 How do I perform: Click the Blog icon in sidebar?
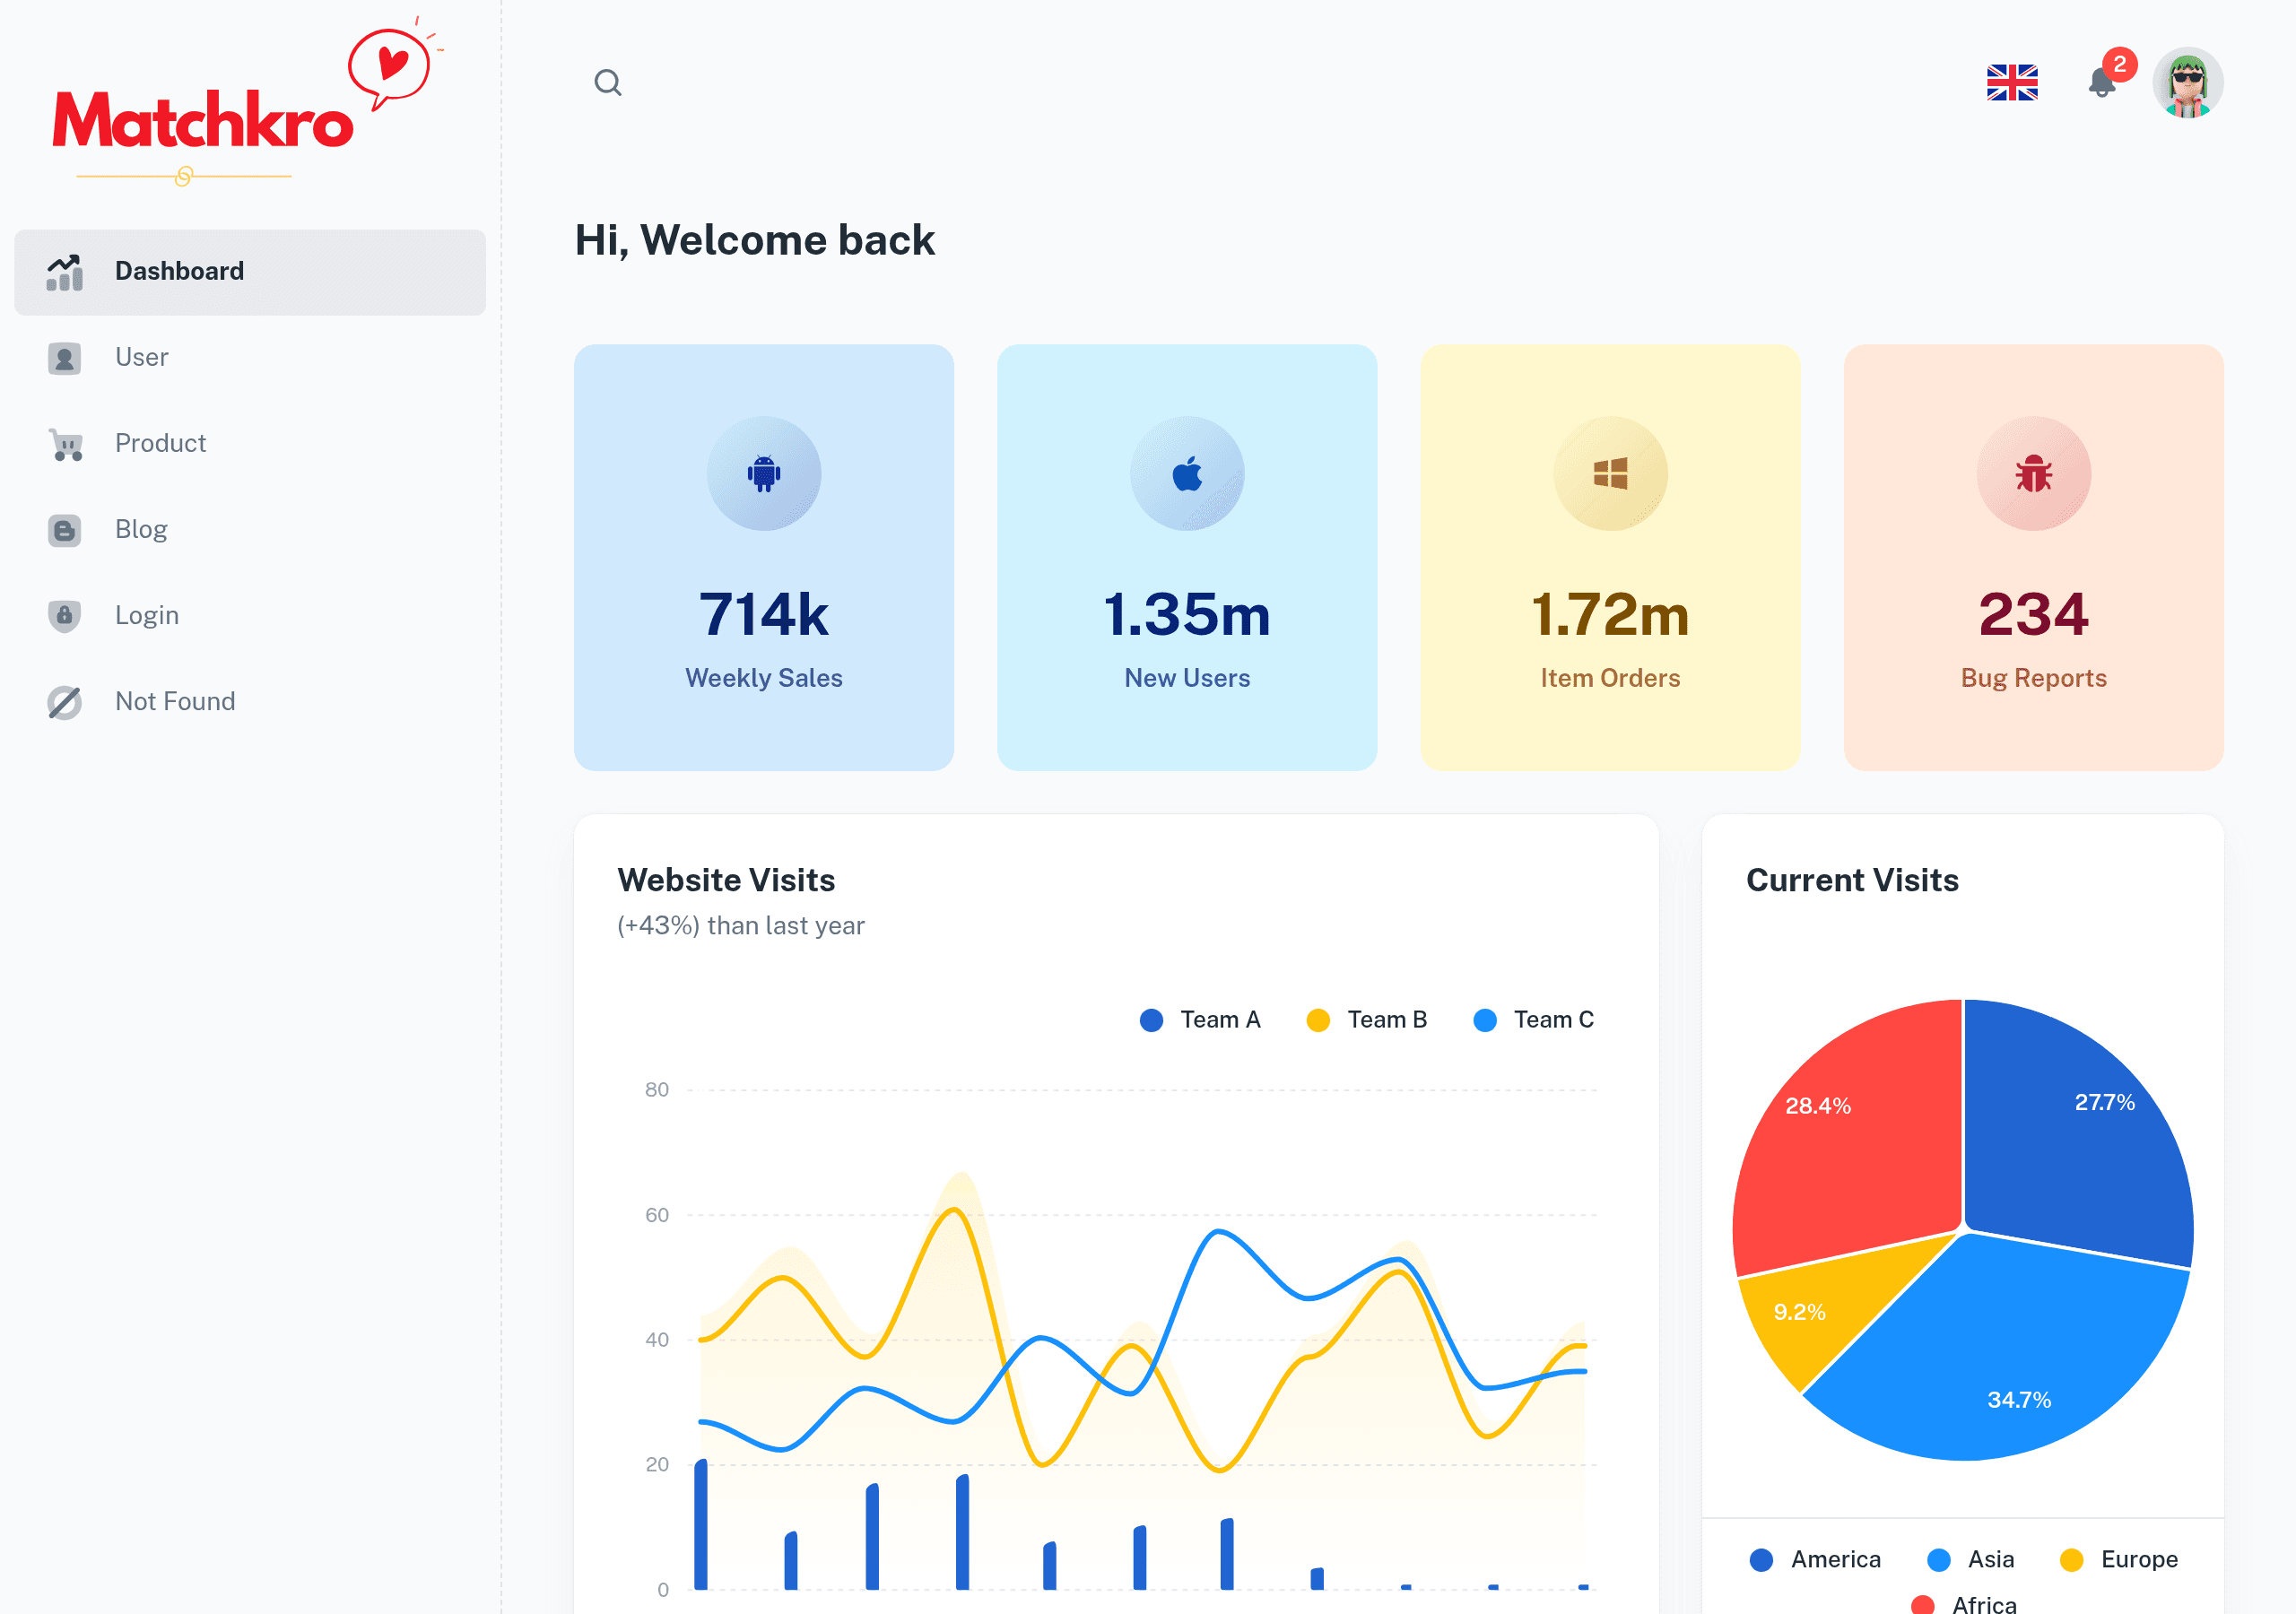(65, 530)
